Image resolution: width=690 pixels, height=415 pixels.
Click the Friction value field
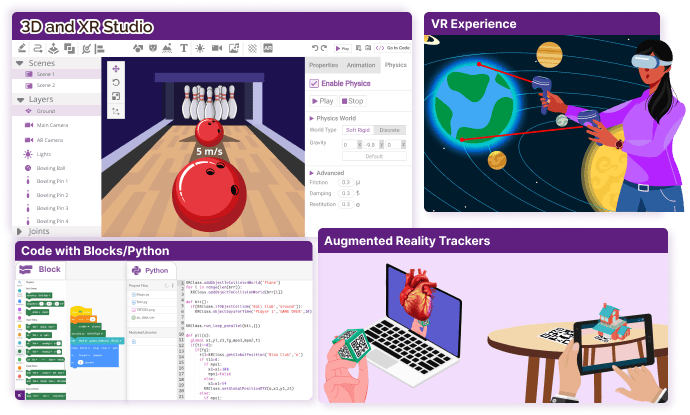(346, 182)
